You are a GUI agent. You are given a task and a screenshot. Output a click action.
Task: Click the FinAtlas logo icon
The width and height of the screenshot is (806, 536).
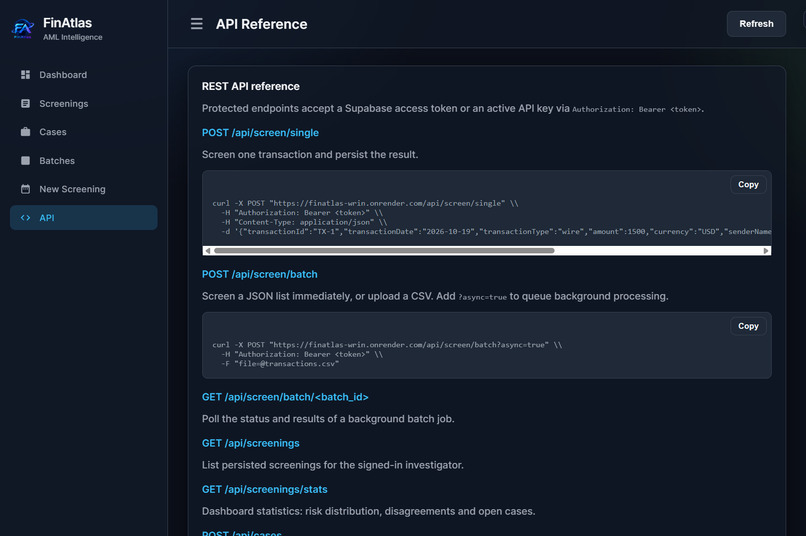pos(23,29)
